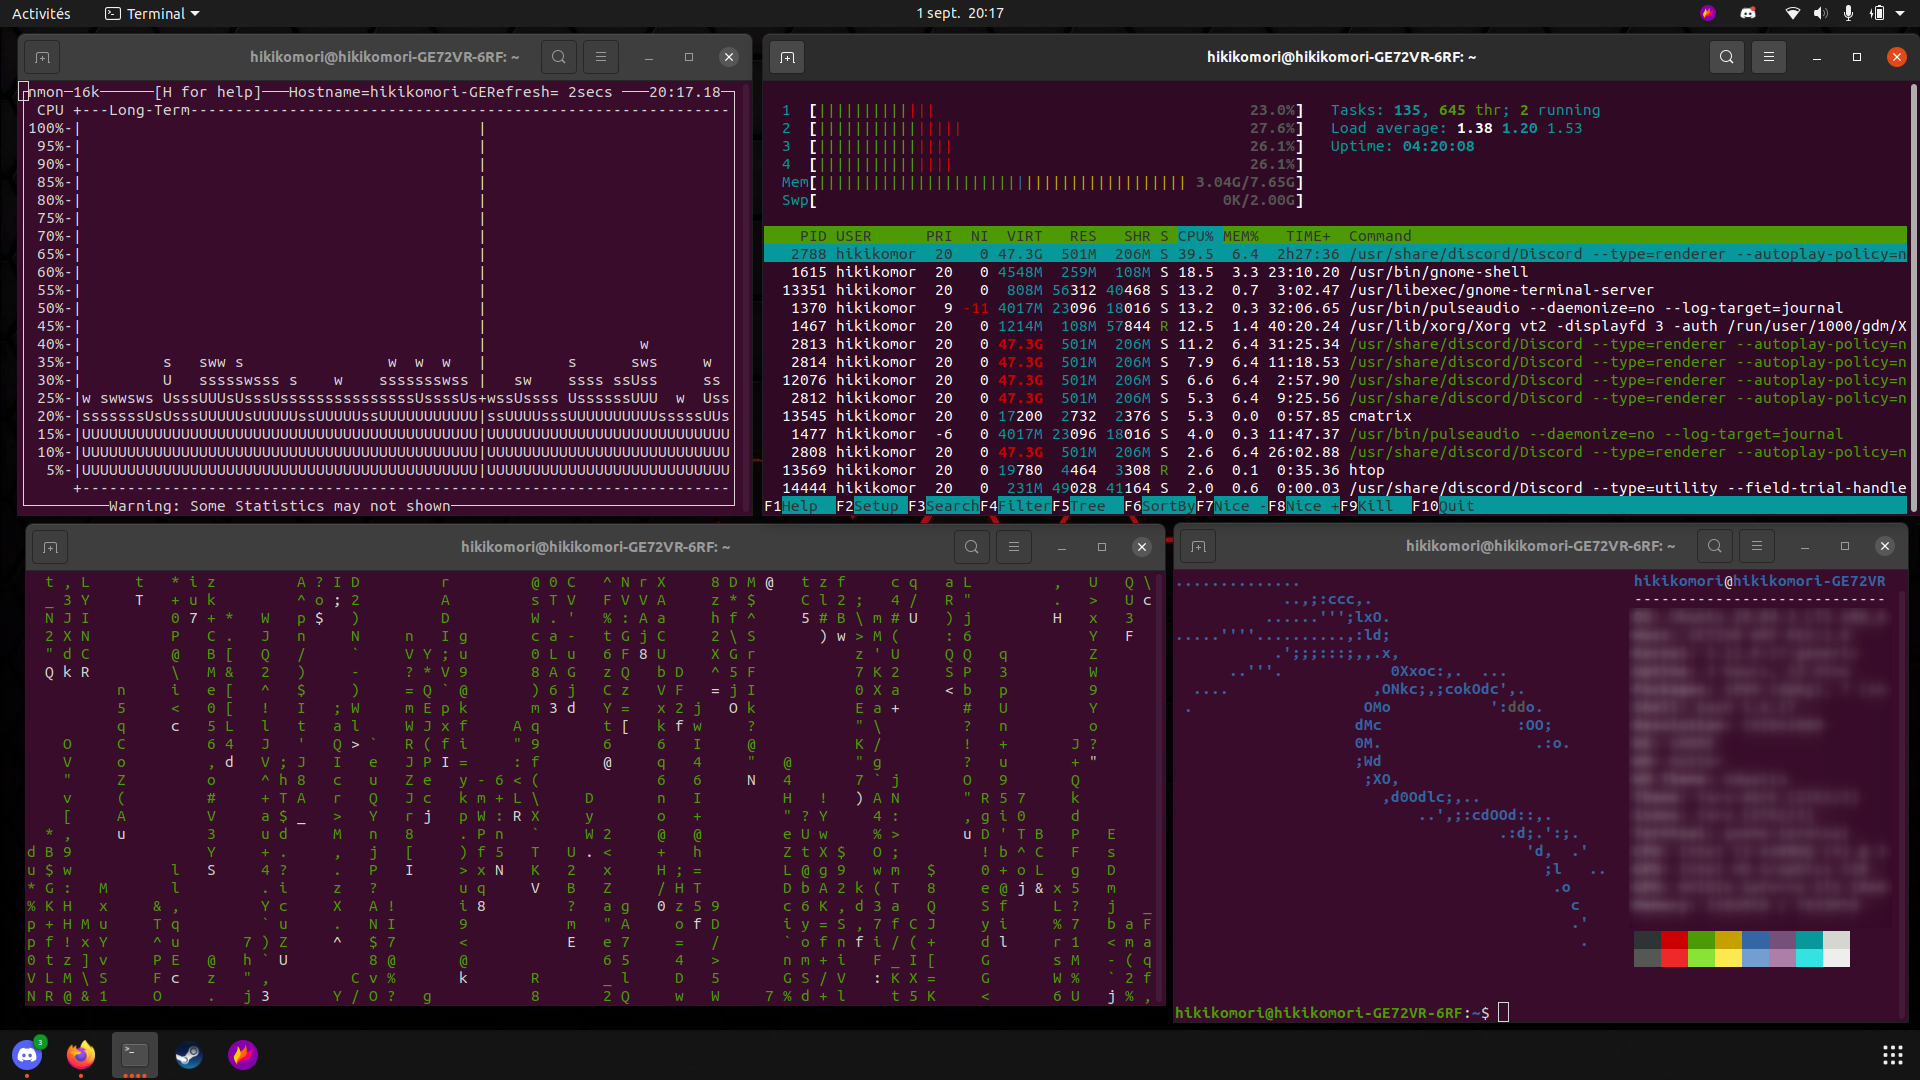The width and height of the screenshot is (1920, 1080).
Task: Click search icon in htop terminal header
Action: point(1726,57)
